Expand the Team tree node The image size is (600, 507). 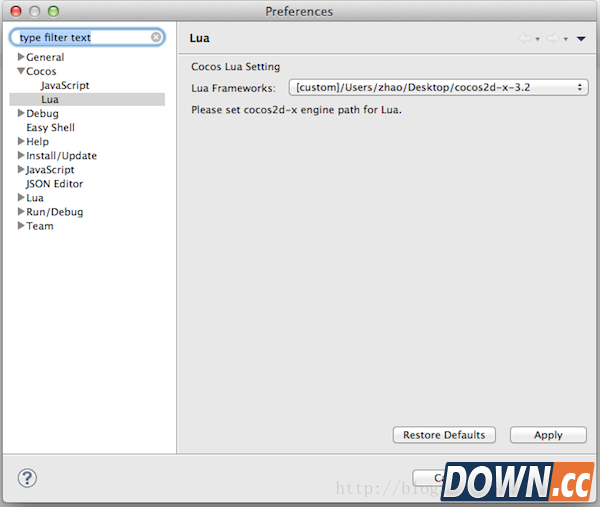point(21,226)
